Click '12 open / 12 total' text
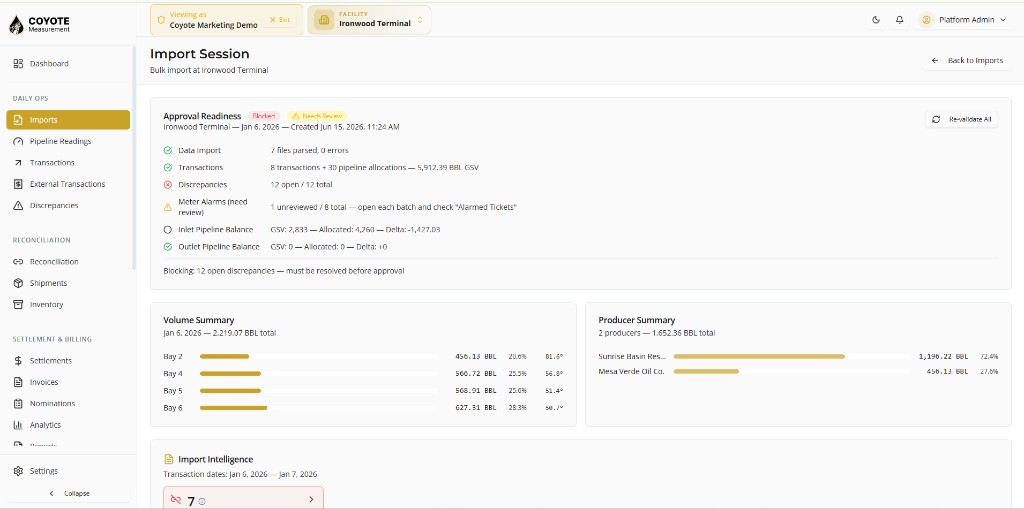 click(302, 184)
